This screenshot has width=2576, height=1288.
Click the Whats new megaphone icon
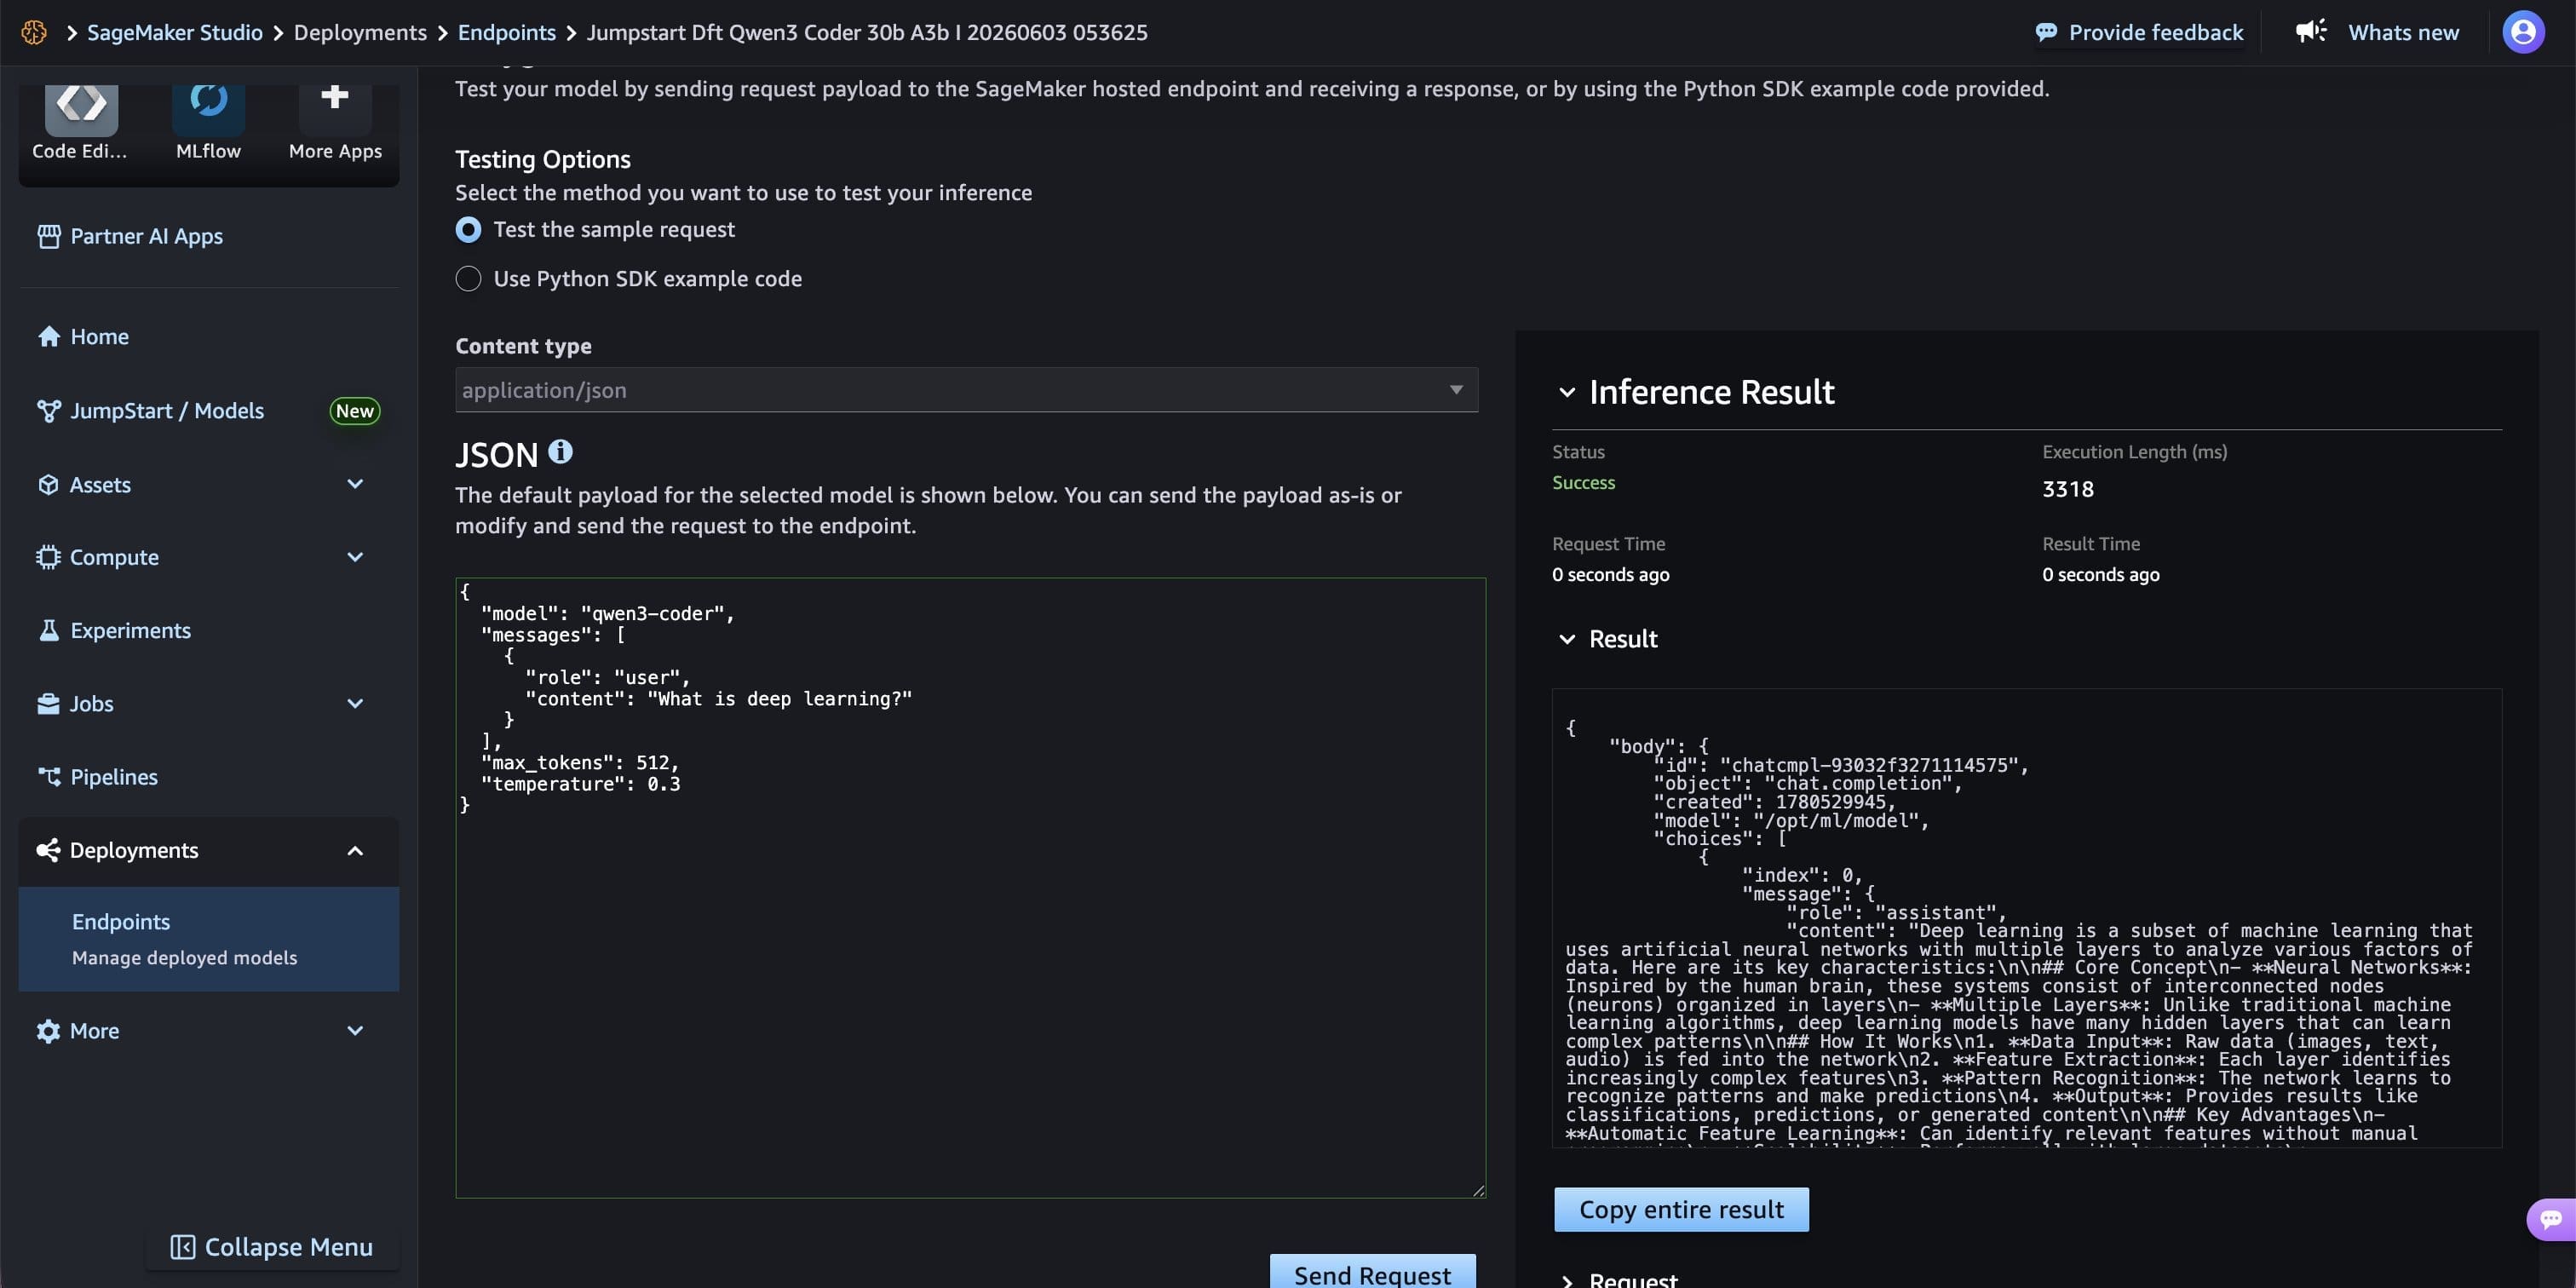2311,31
